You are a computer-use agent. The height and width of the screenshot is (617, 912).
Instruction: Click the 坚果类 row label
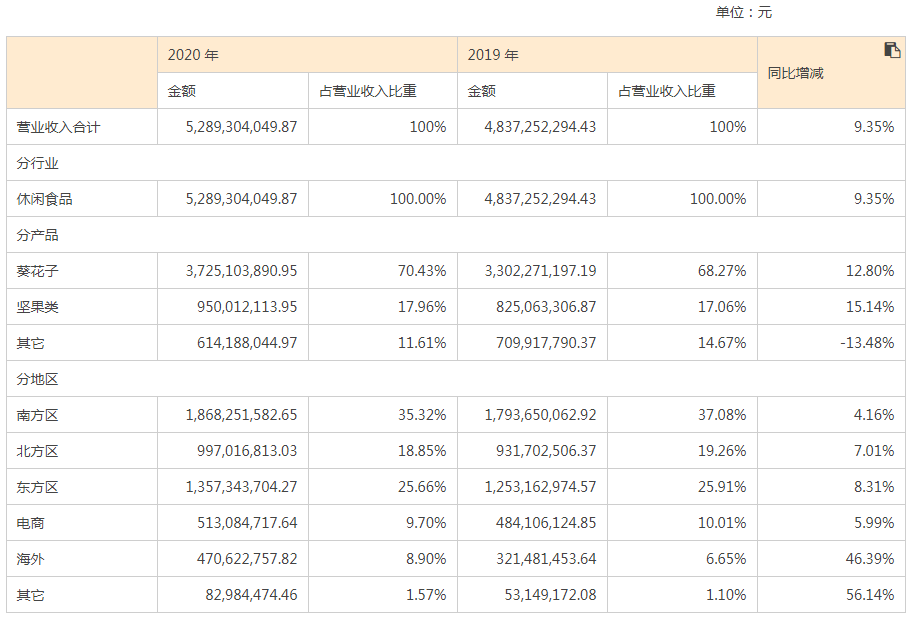pyautogui.click(x=38, y=307)
